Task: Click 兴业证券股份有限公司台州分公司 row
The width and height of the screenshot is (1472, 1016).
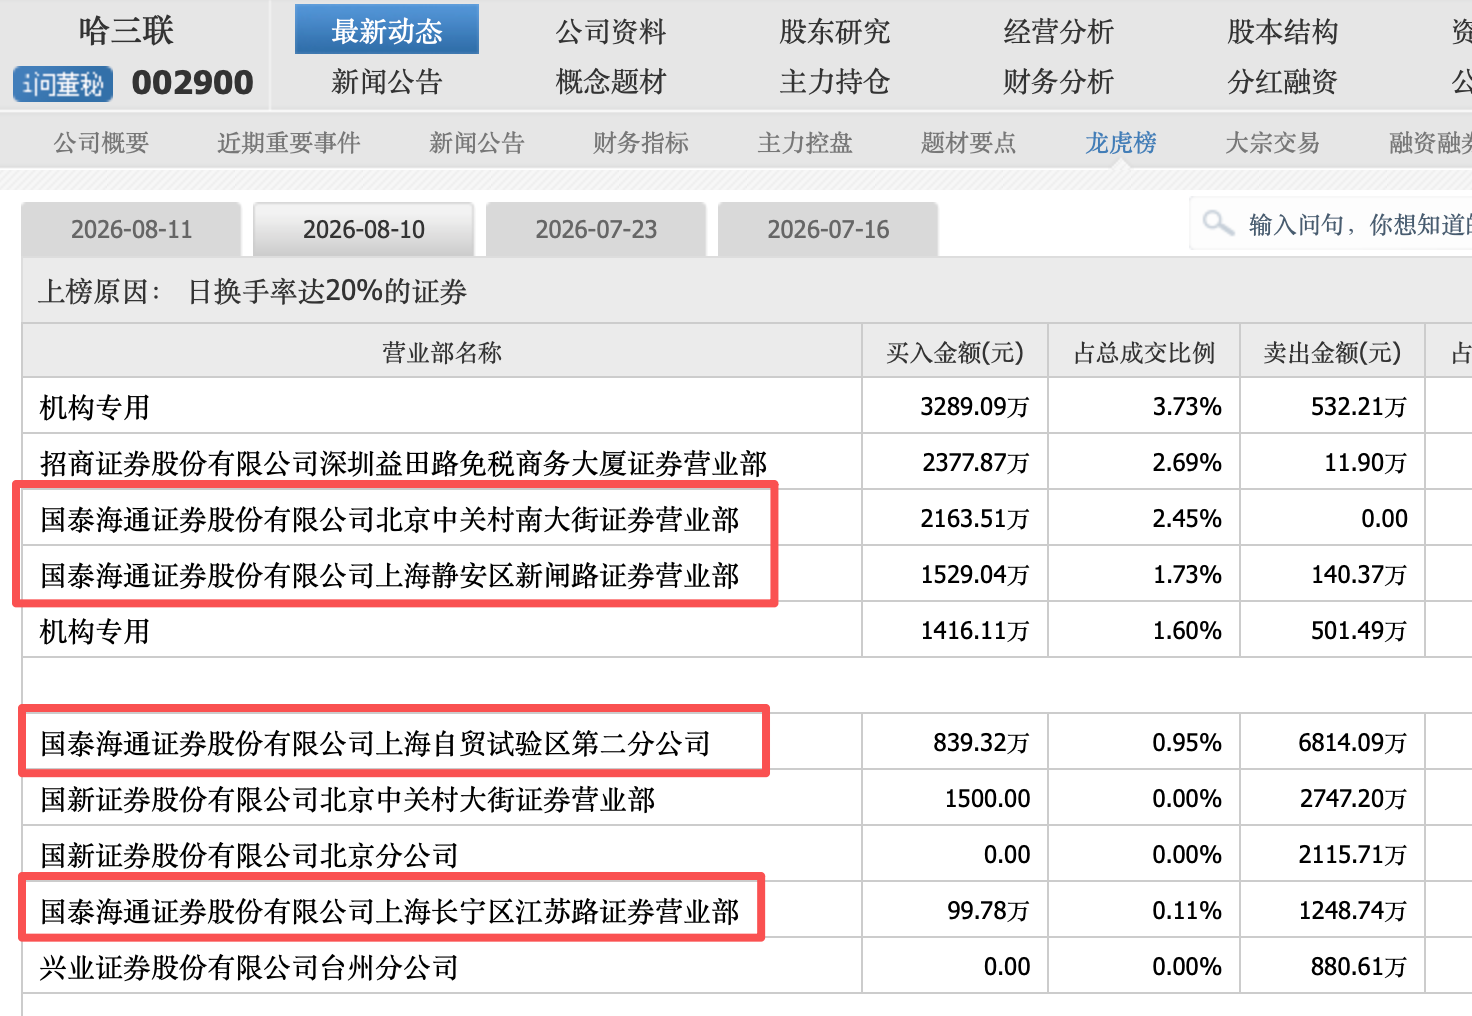Action: (249, 967)
